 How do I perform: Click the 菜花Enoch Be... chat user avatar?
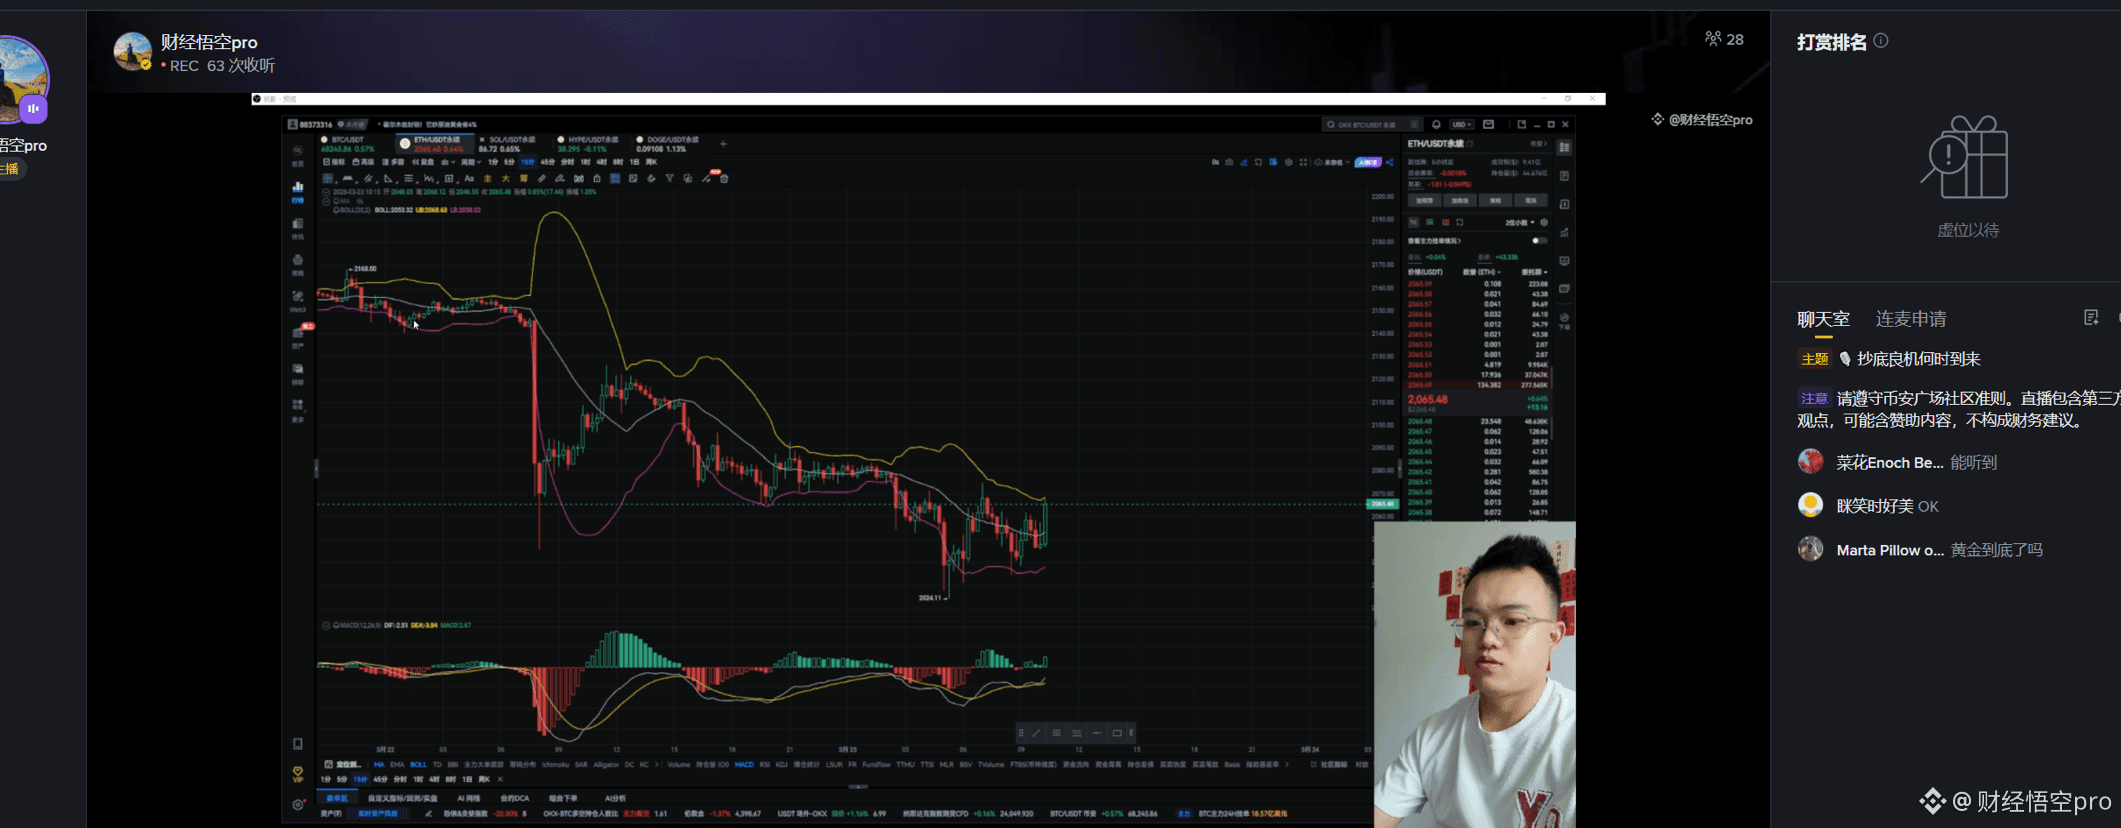pyautogui.click(x=1811, y=462)
